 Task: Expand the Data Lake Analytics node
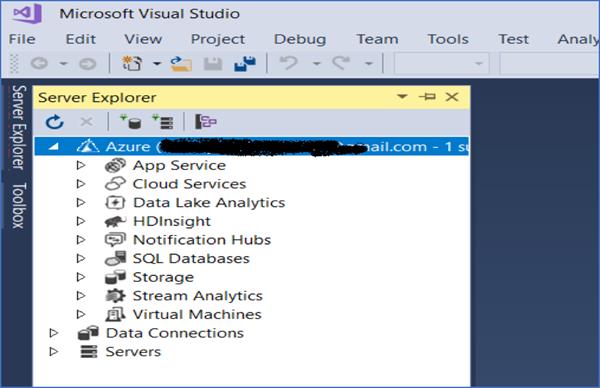(x=81, y=202)
